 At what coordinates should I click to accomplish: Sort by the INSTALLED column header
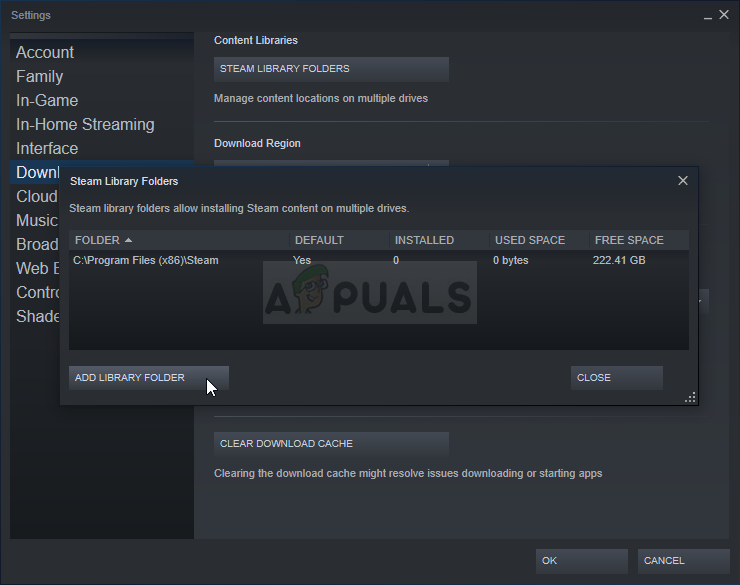439,240
